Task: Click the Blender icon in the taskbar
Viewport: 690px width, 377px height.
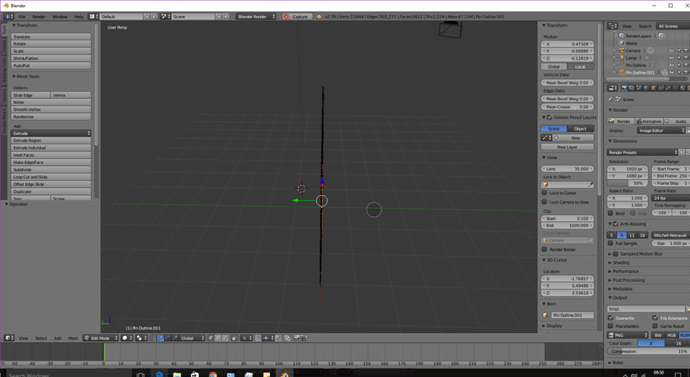Action: (x=284, y=374)
